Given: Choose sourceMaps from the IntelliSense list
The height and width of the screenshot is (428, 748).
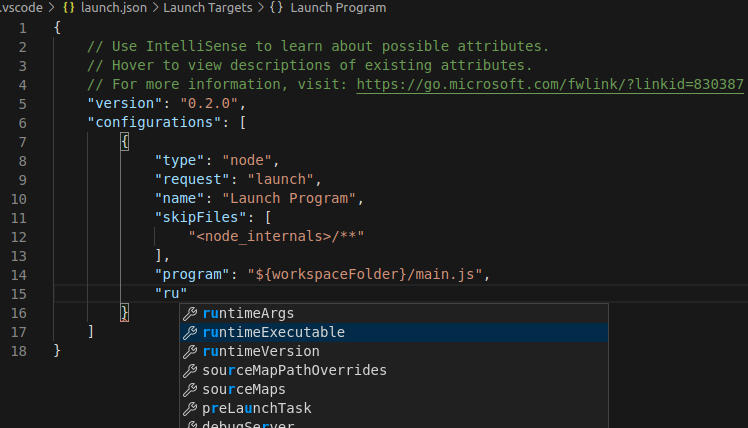Looking at the screenshot, I should (394, 390).
